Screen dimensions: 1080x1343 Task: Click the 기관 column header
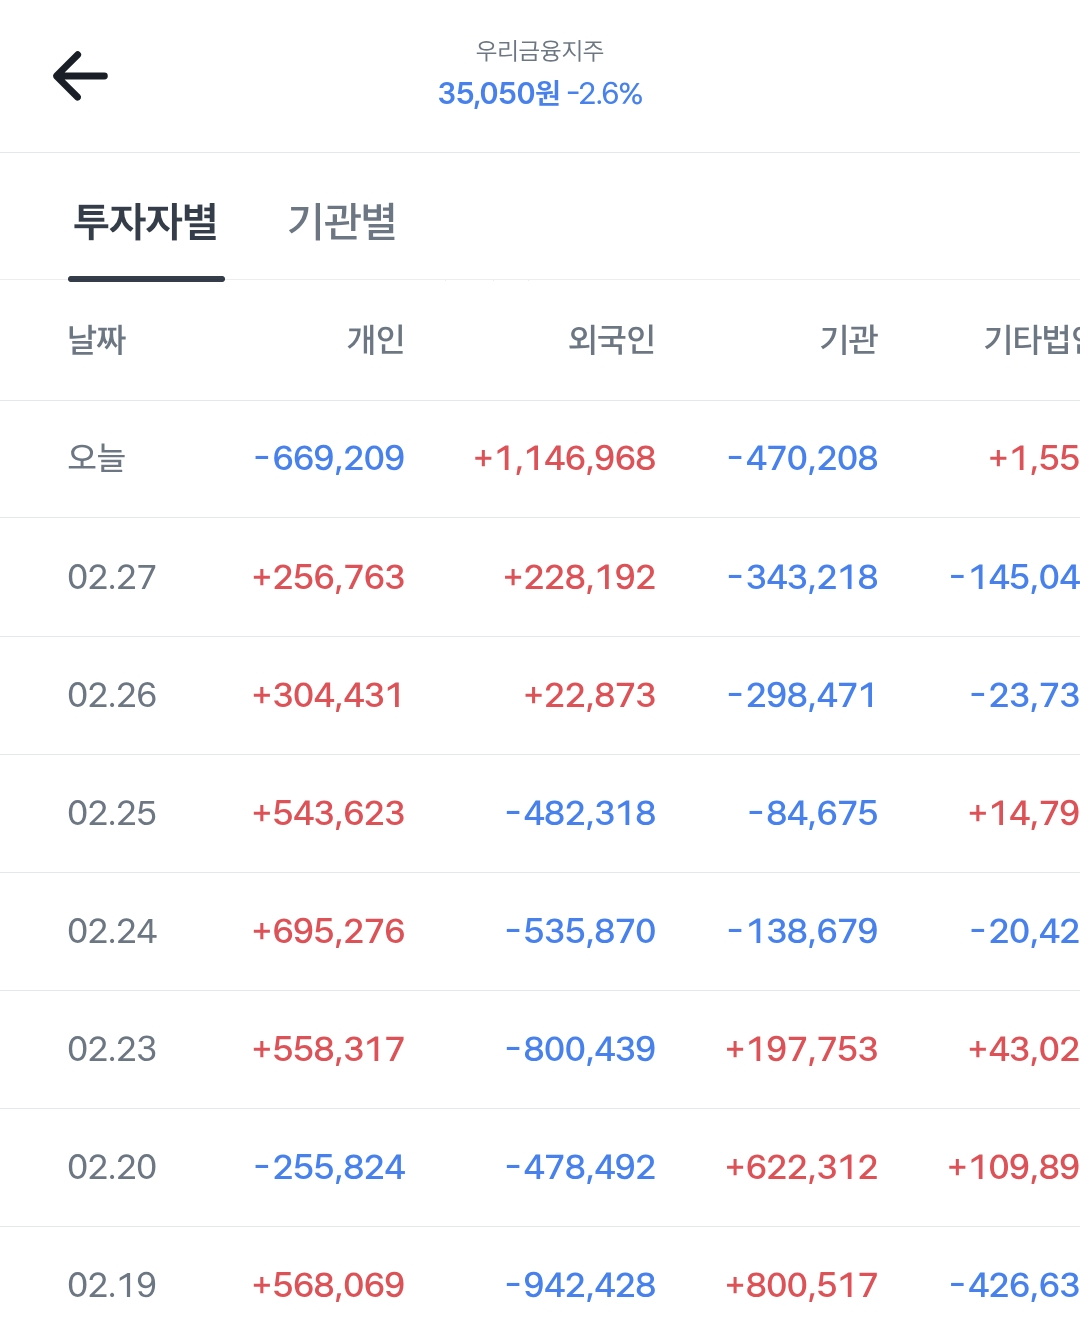click(x=848, y=340)
